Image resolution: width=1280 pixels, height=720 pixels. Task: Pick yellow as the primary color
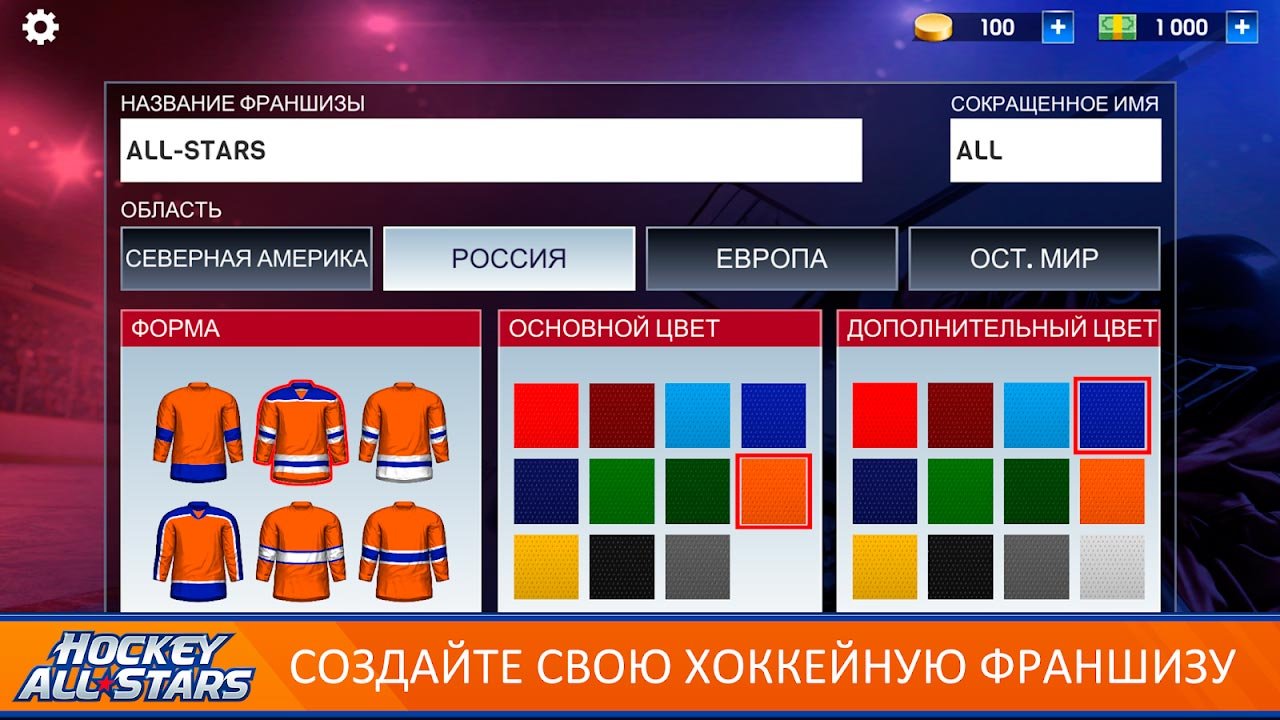546,567
